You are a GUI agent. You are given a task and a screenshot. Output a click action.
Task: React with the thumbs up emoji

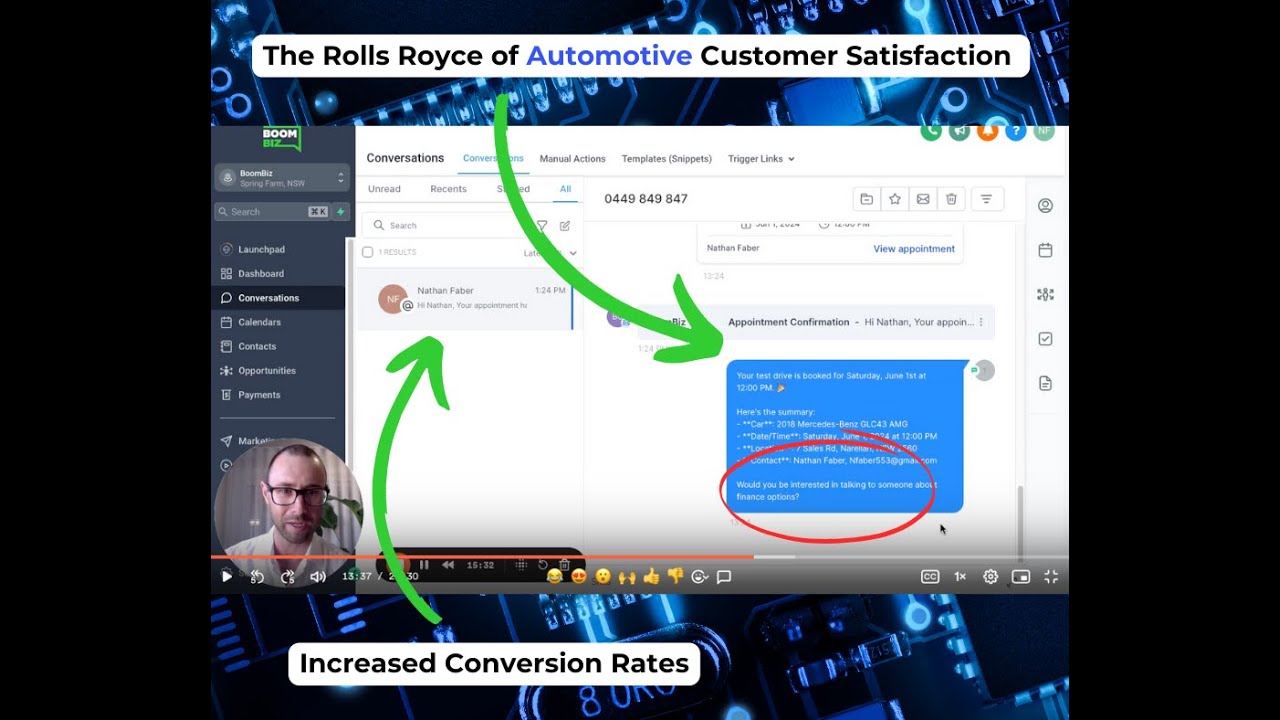coord(651,576)
